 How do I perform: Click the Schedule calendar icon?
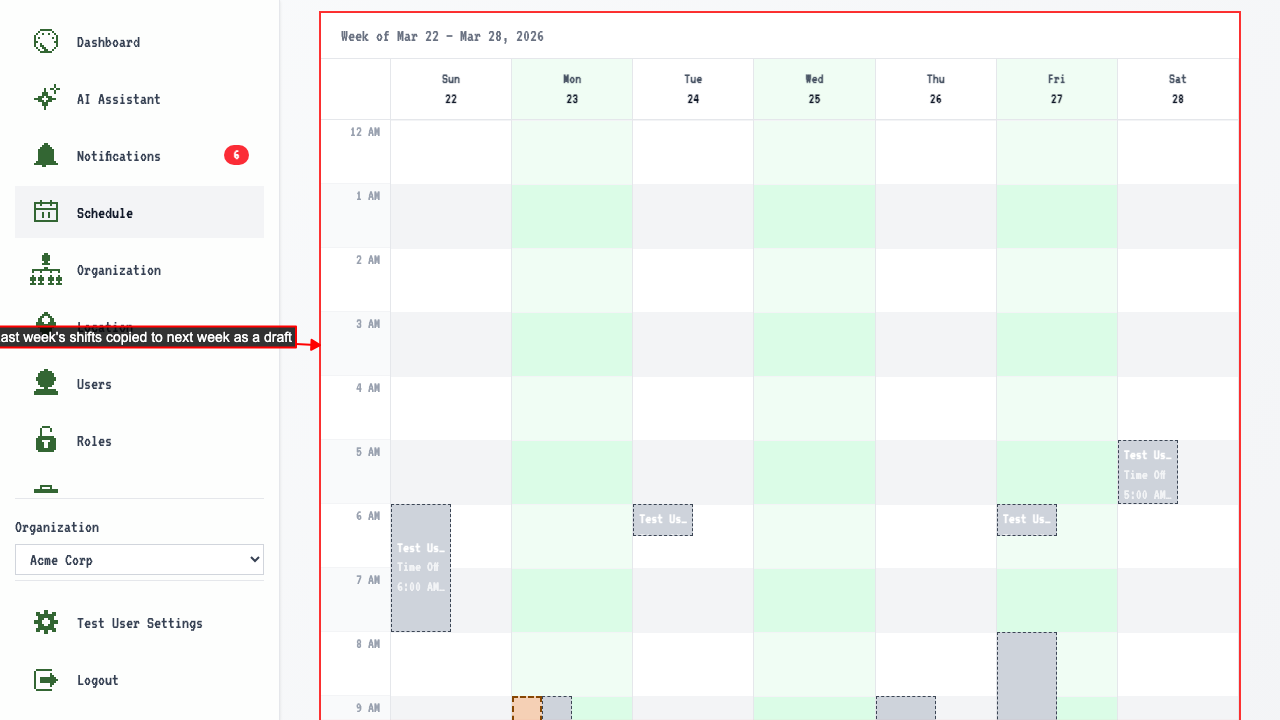coord(46,213)
